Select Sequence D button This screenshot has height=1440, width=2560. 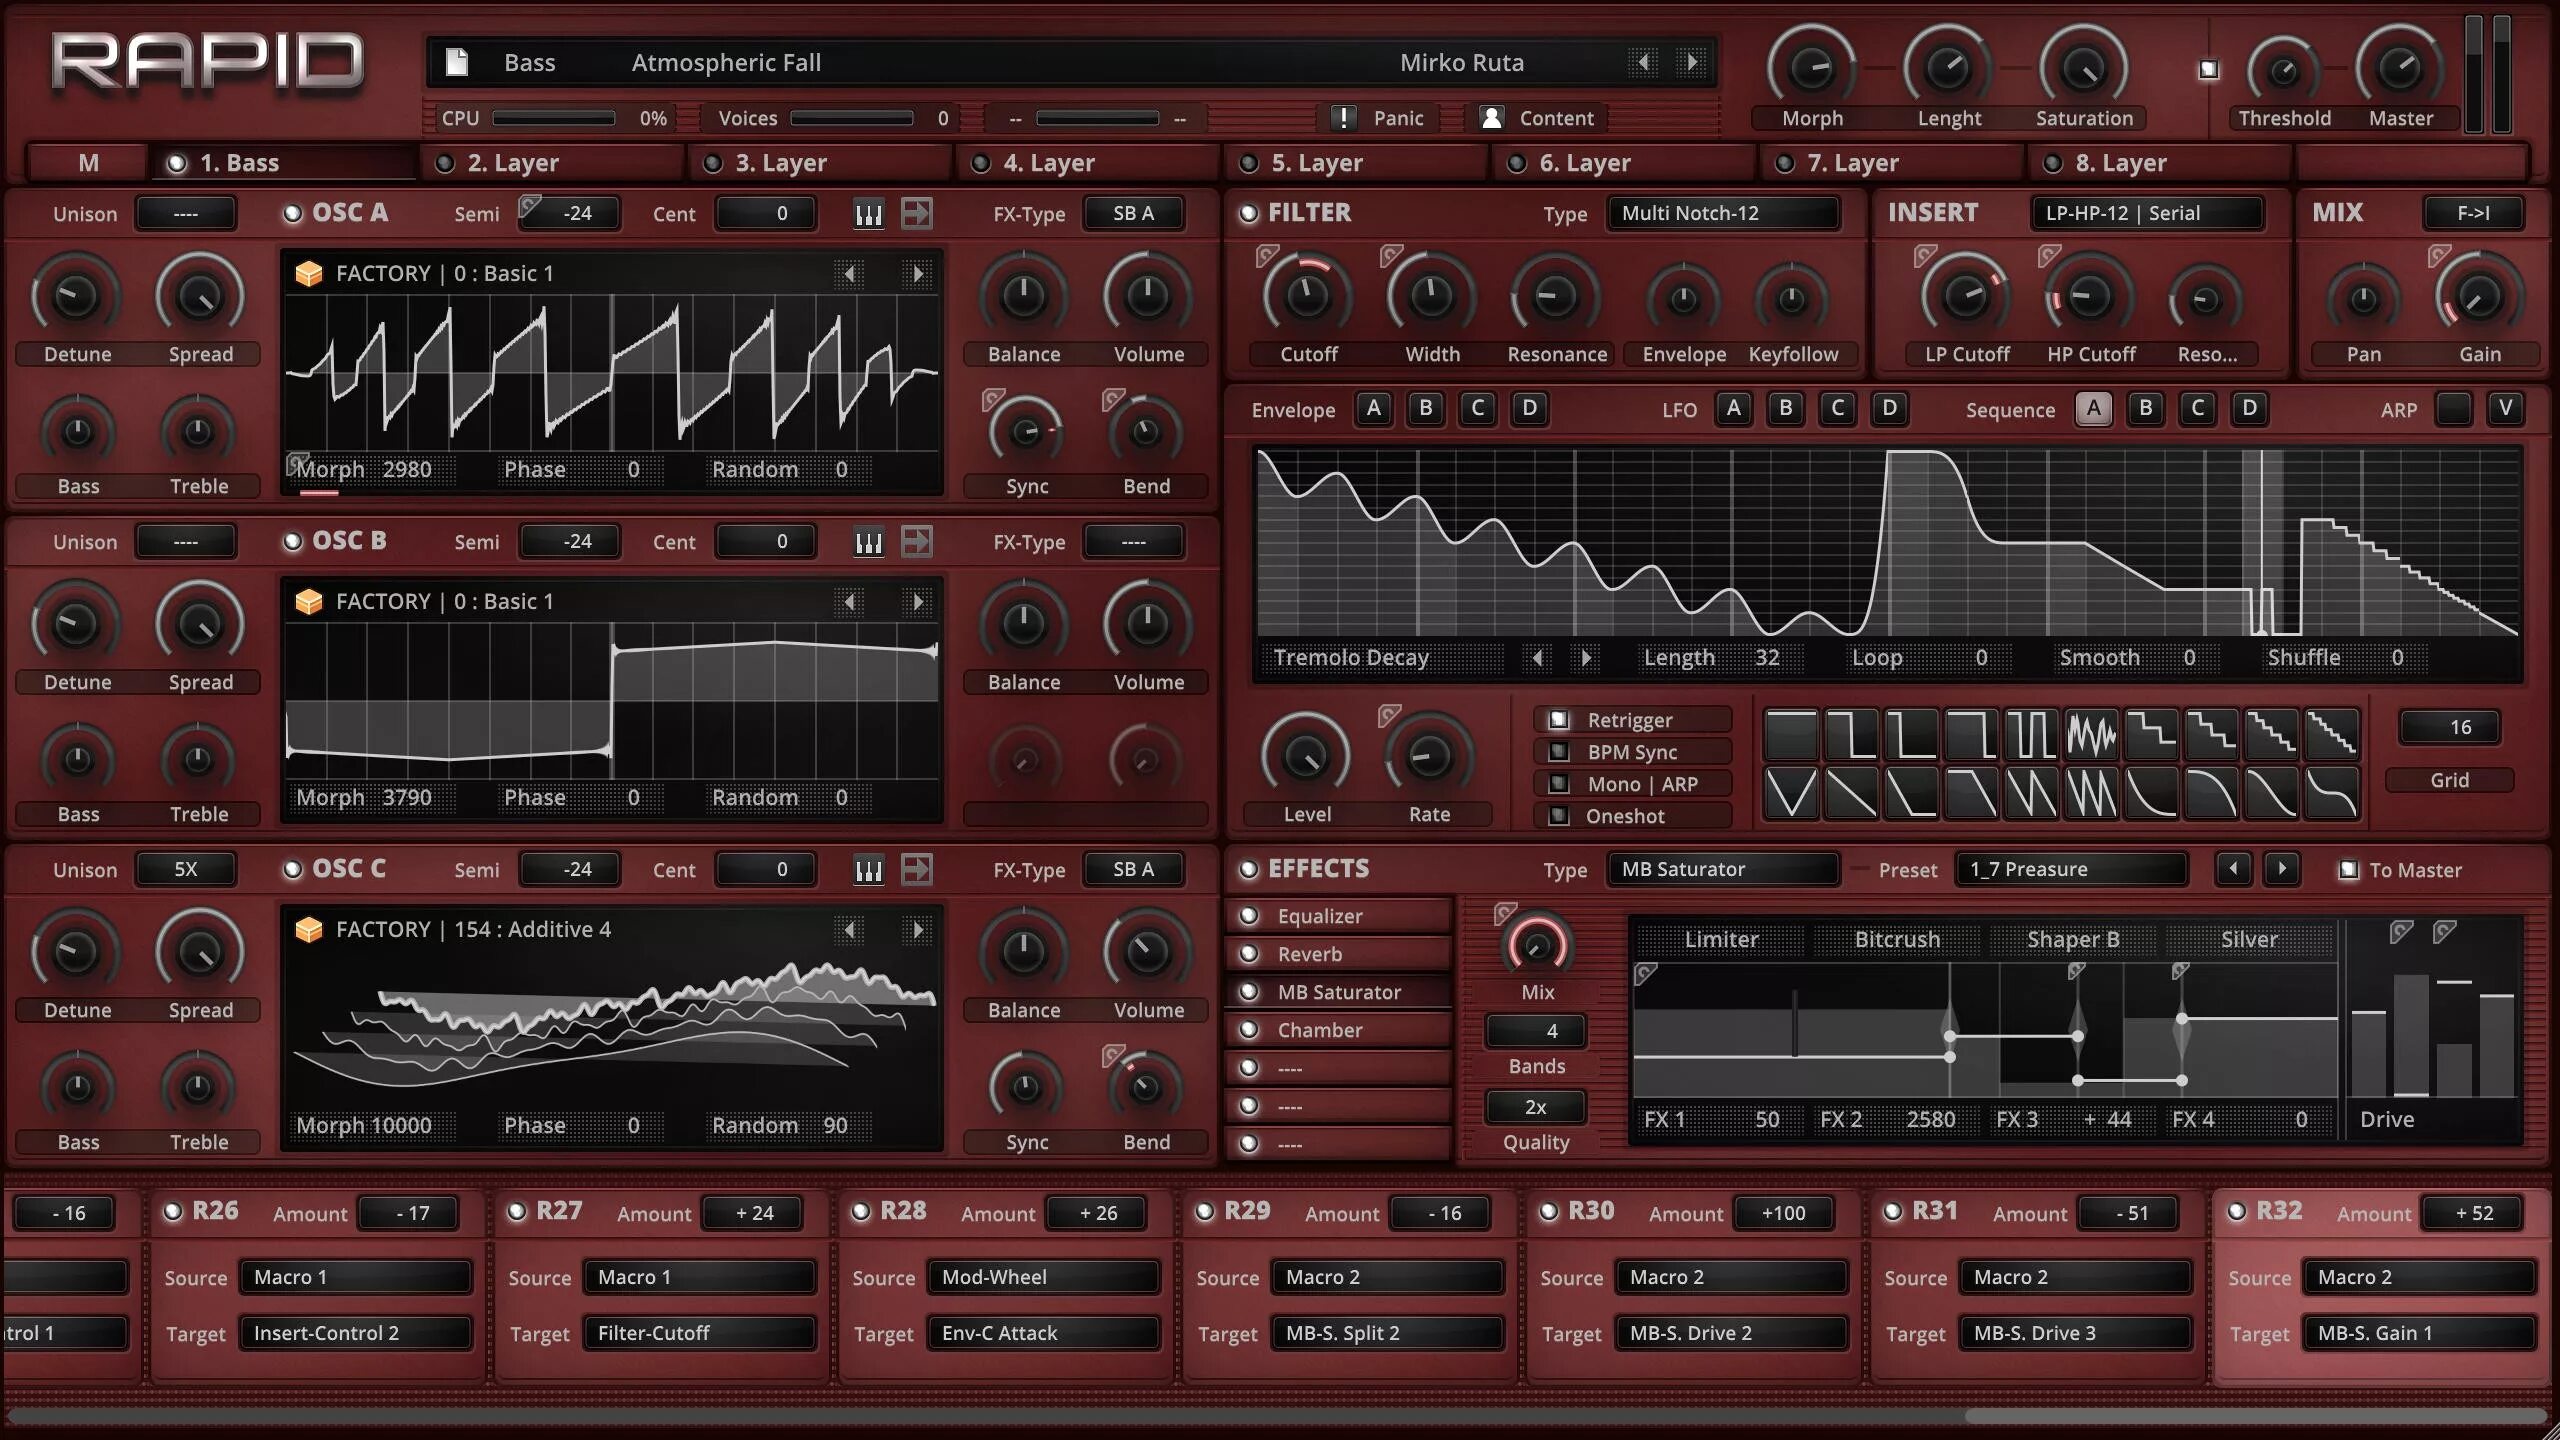pyautogui.click(x=2250, y=408)
